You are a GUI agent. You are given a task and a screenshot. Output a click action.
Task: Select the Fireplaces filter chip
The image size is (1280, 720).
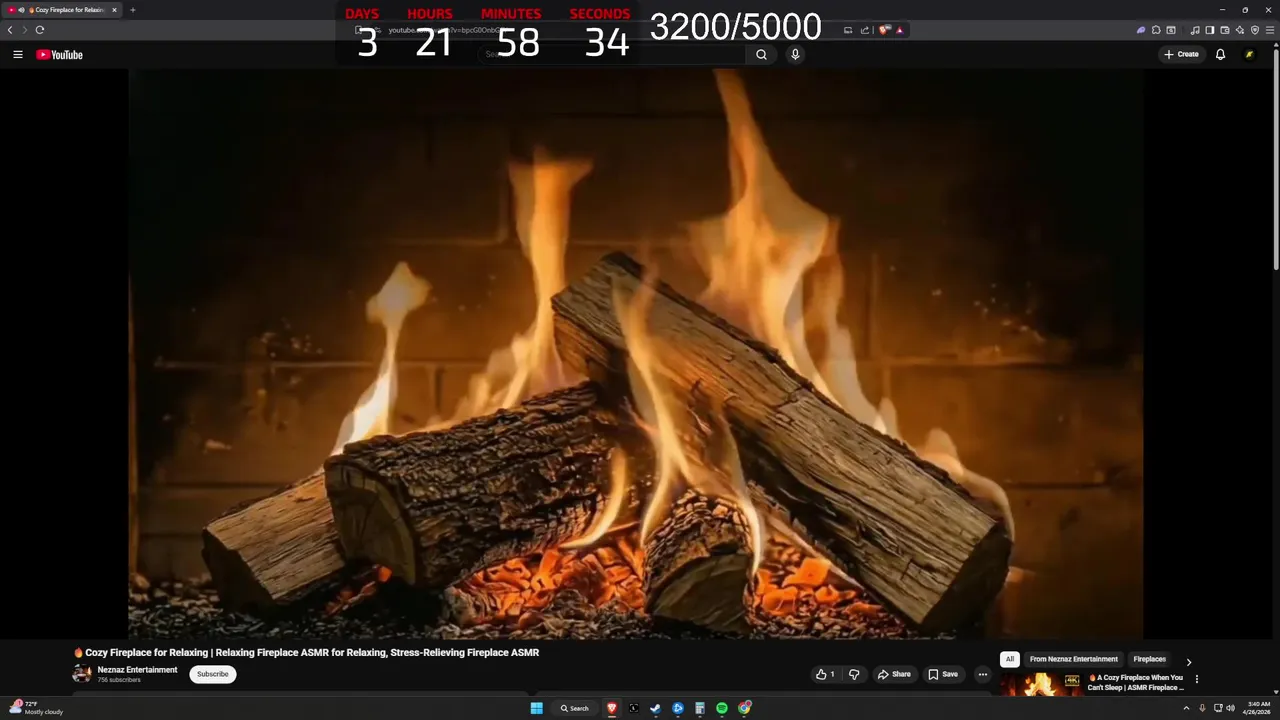coord(1149,659)
